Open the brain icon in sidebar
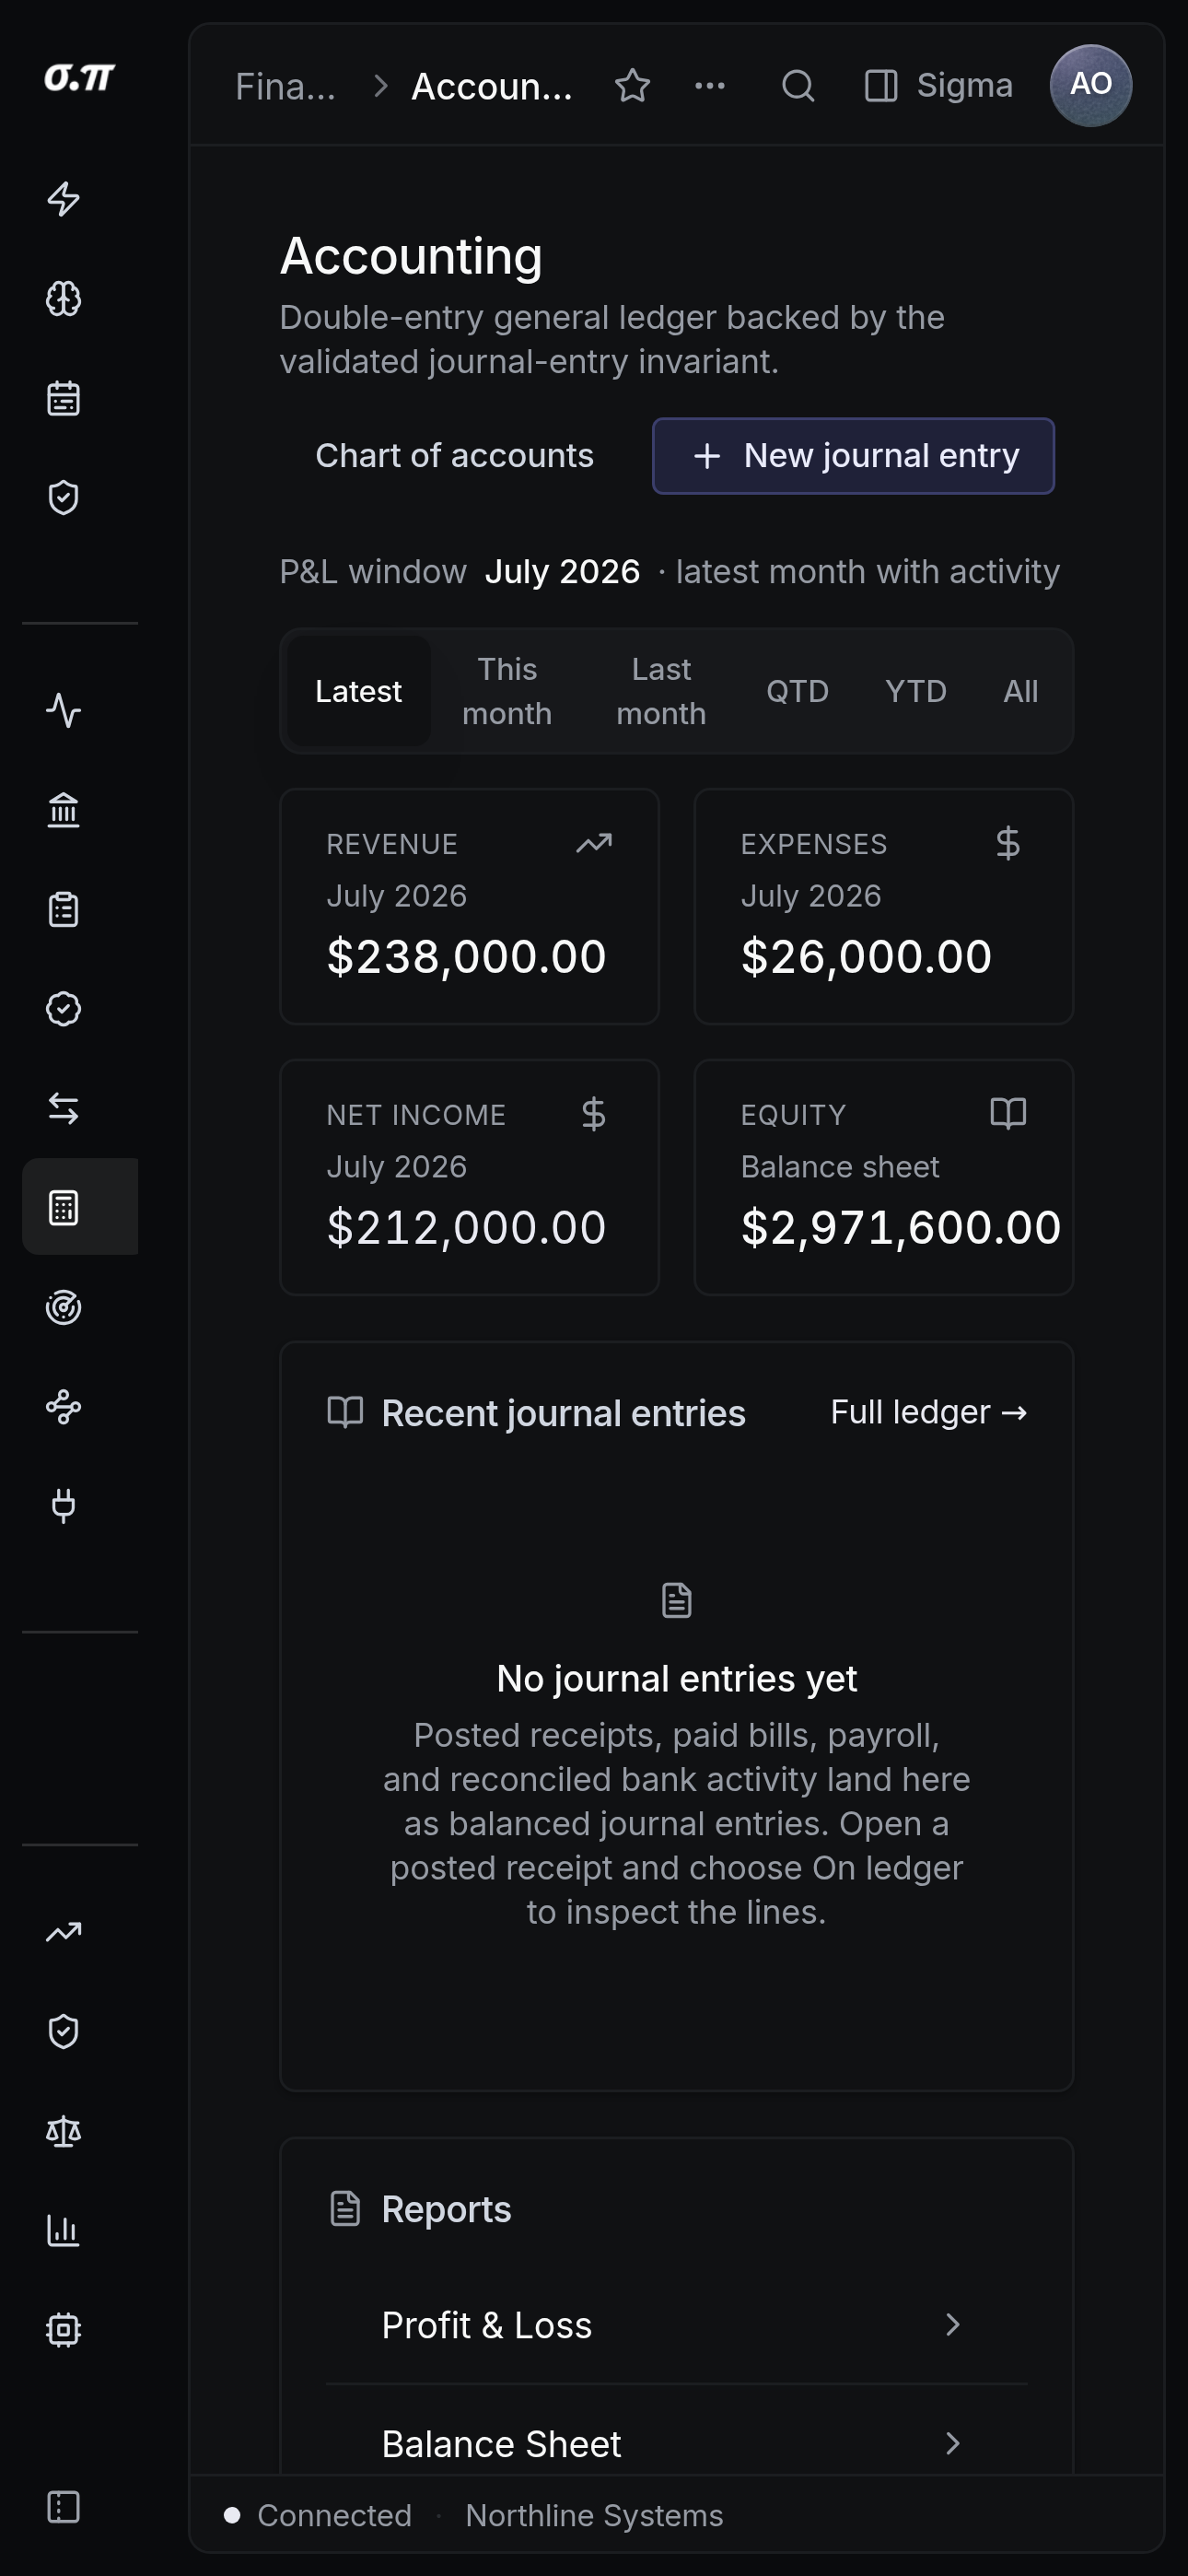The image size is (1188, 2576). coord(64,299)
